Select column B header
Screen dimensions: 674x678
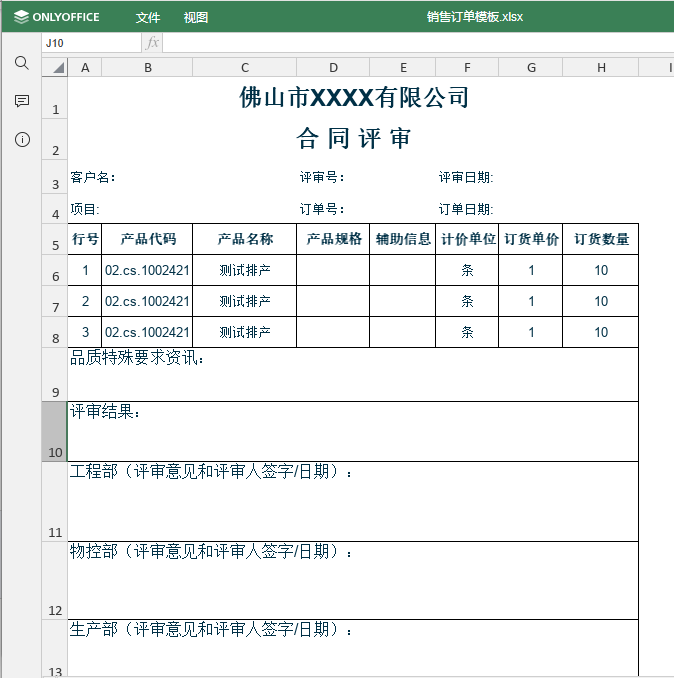(x=148, y=67)
